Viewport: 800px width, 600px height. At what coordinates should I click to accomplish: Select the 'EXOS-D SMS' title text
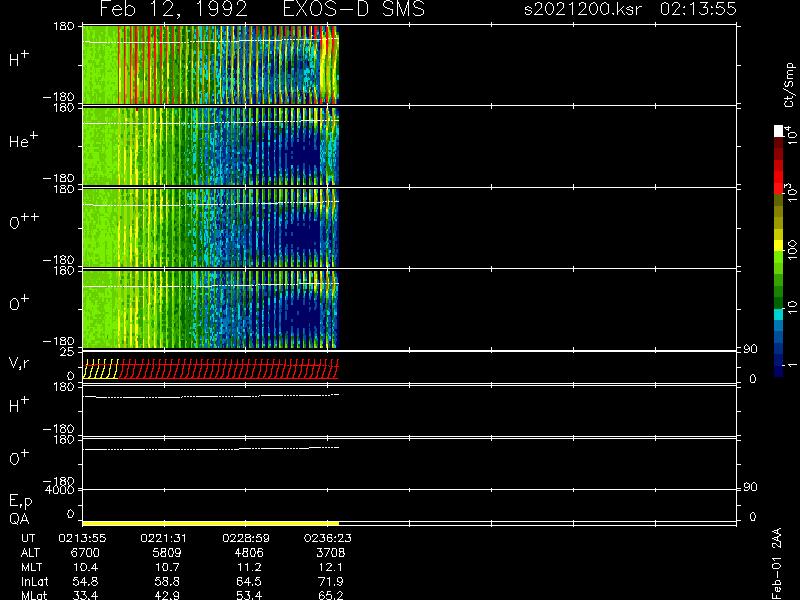click(354, 9)
